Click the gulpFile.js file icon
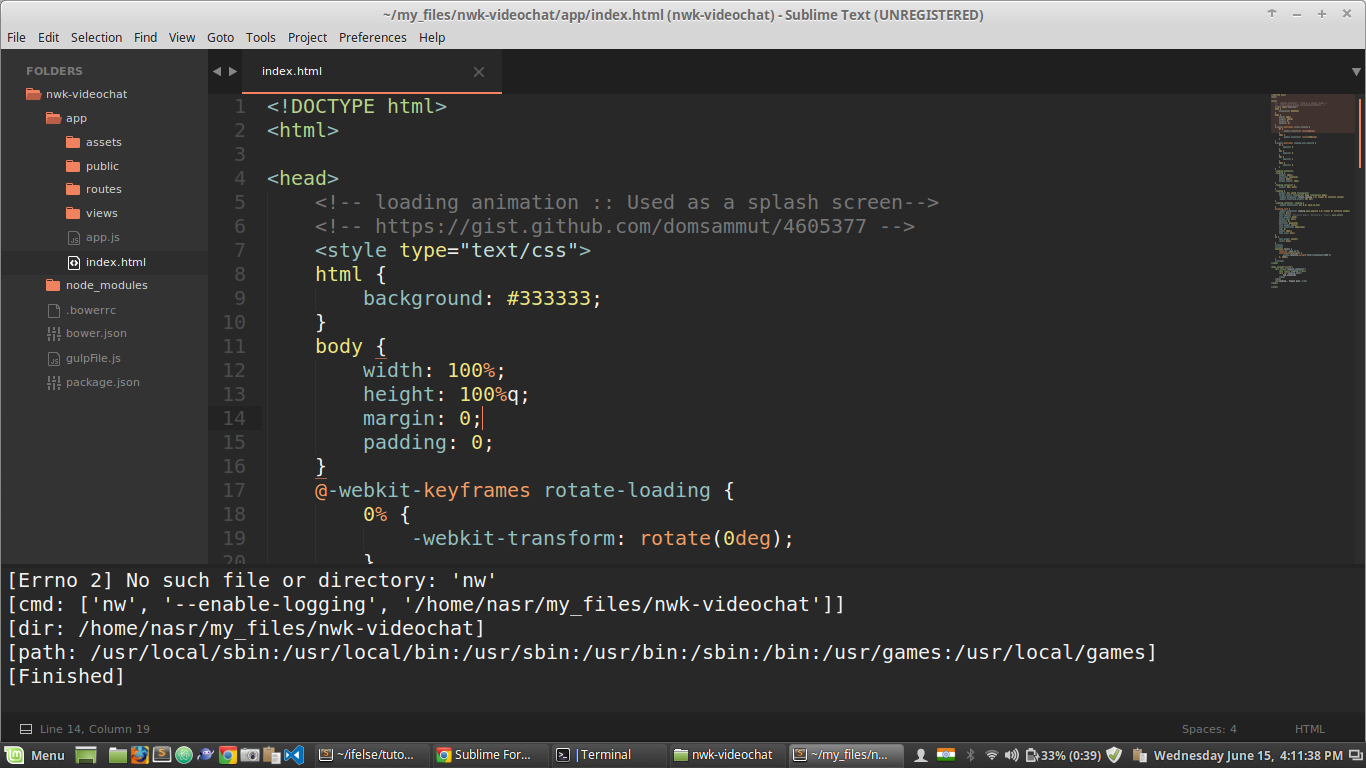The height and width of the screenshot is (768, 1366). click(x=54, y=358)
